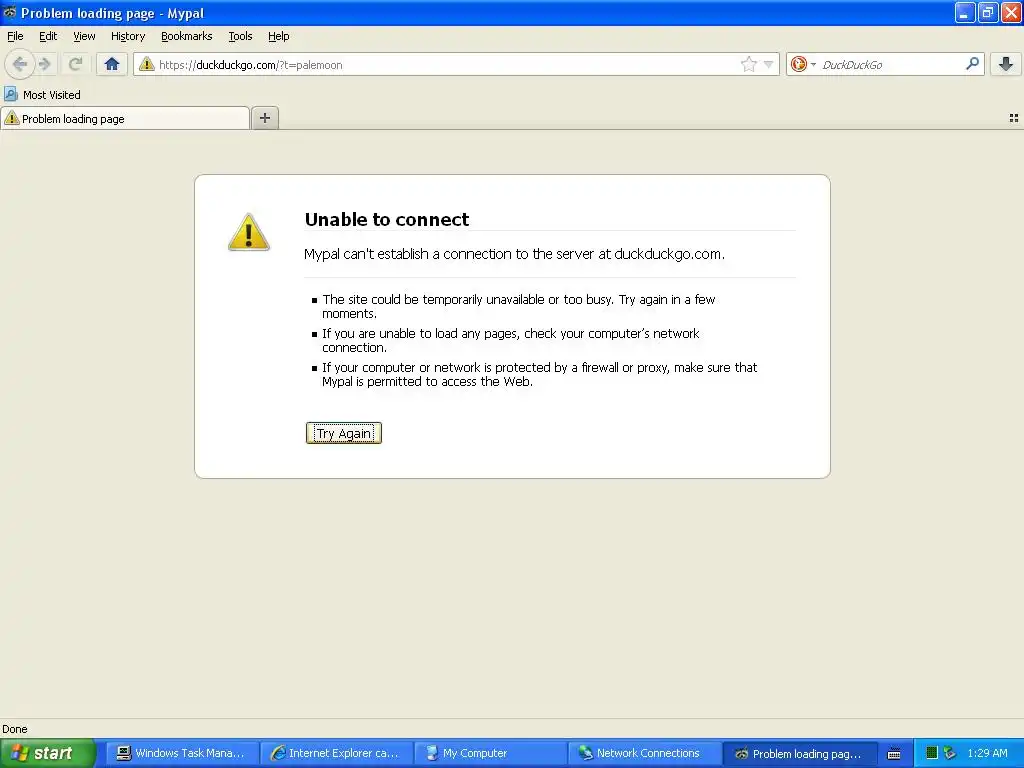Open the Tools menu
The image size is (1024, 768).
pos(240,37)
